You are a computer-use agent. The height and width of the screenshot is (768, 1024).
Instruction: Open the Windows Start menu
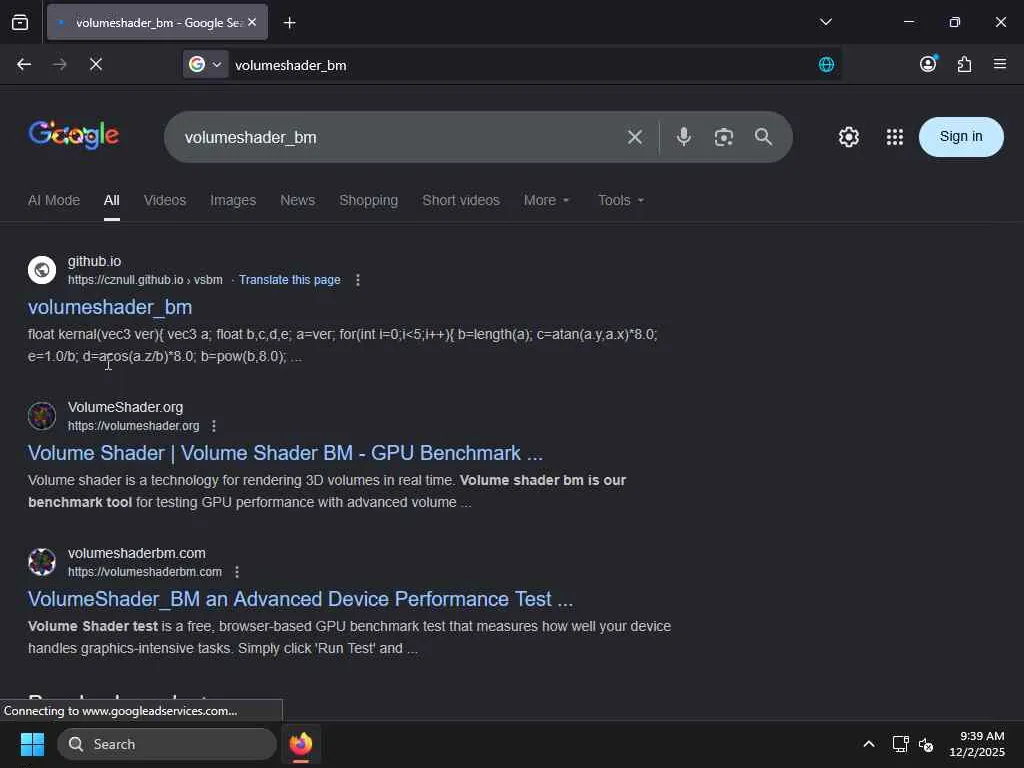coord(32,744)
